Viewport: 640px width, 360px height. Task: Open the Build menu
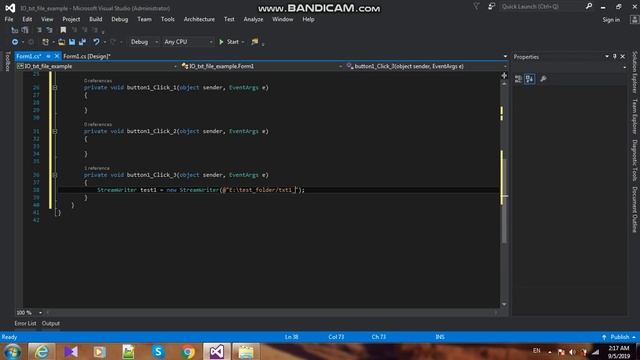point(96,19)
